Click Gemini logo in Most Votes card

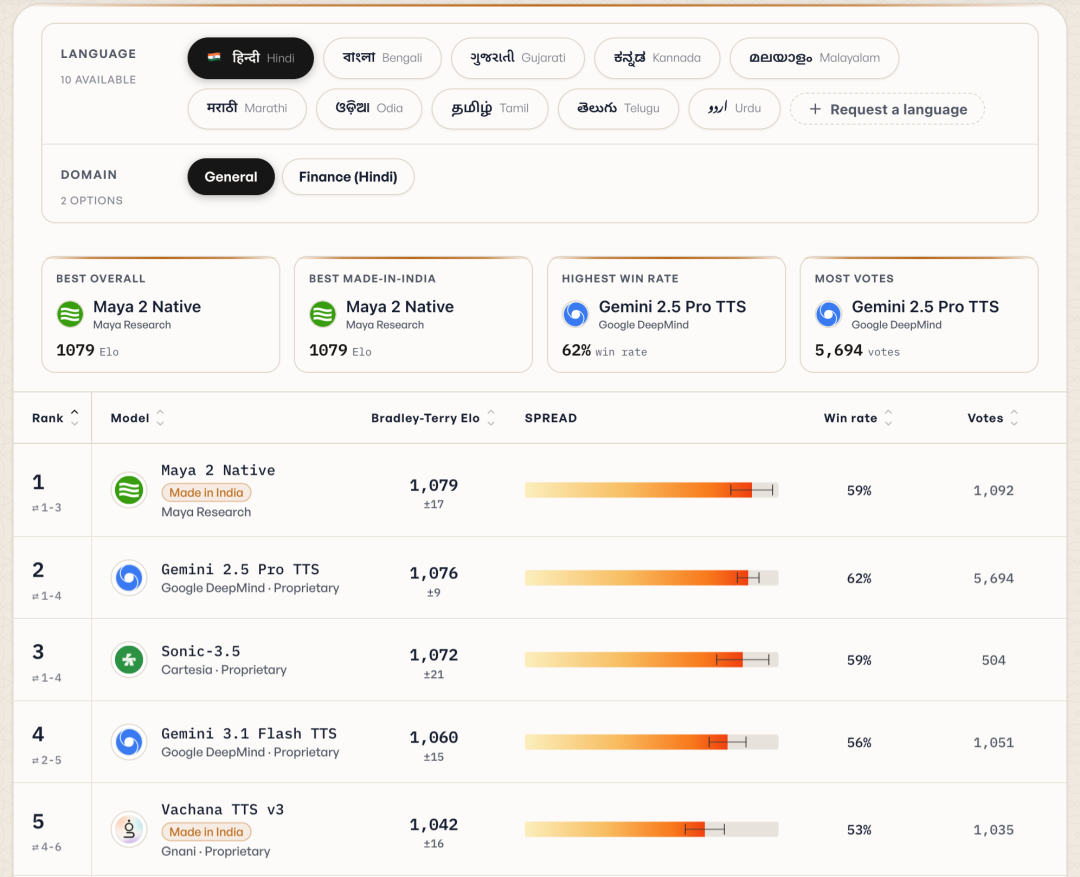tap(829, 314)
